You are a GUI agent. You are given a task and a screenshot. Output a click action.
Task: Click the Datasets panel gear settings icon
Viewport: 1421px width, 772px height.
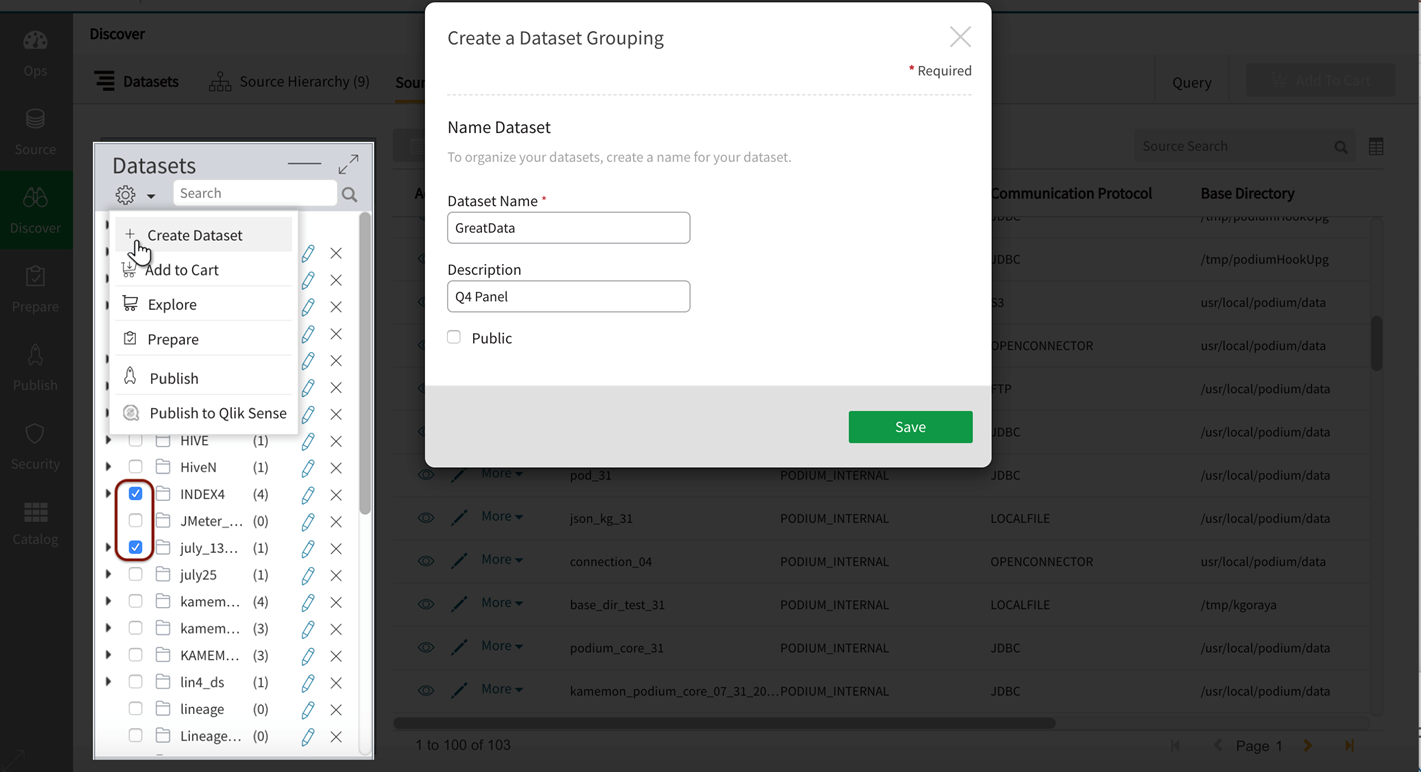(x=126, y=195)
